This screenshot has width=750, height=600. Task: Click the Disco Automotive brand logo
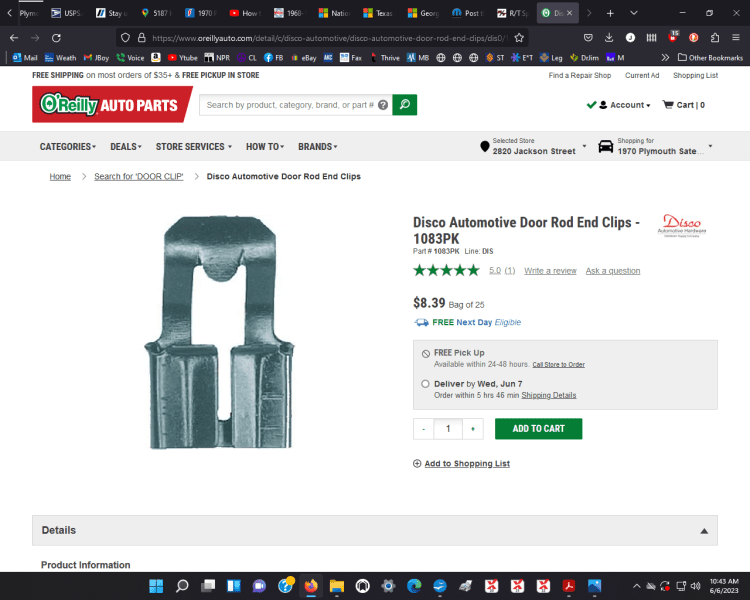[x=682, y=226]
